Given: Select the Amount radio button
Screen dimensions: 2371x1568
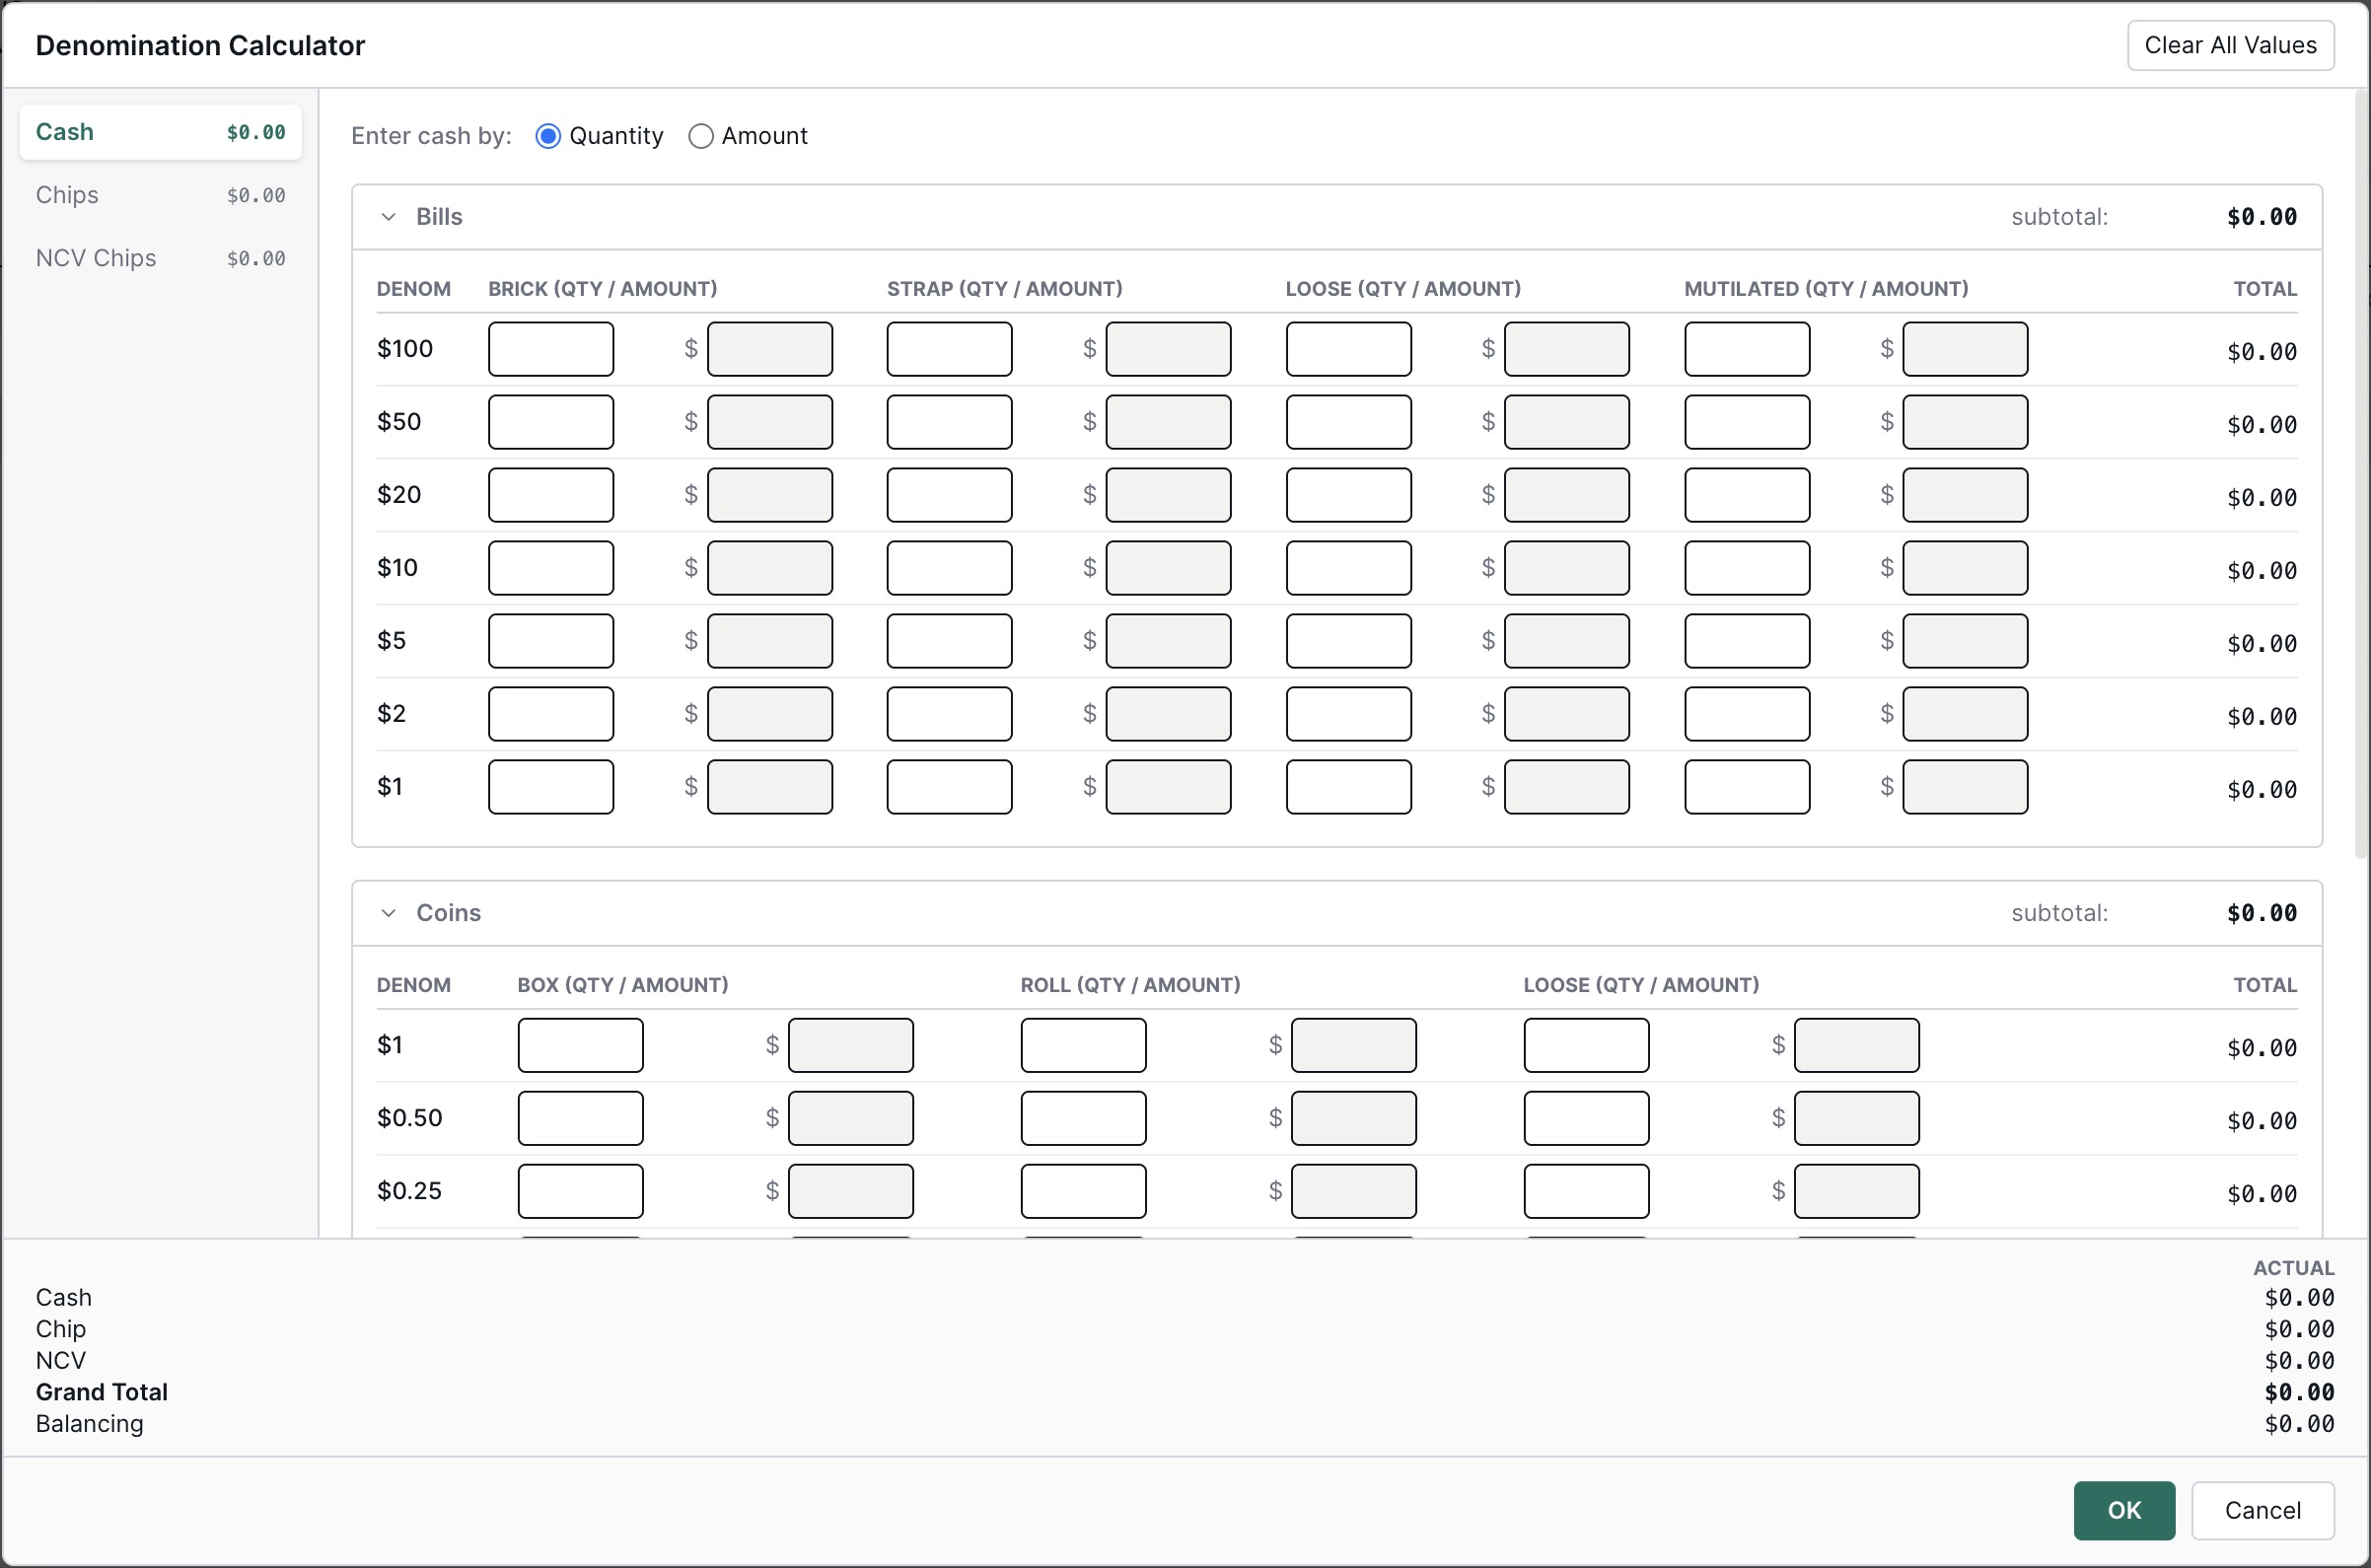Looking at the screenshot, I should point(701,136).
